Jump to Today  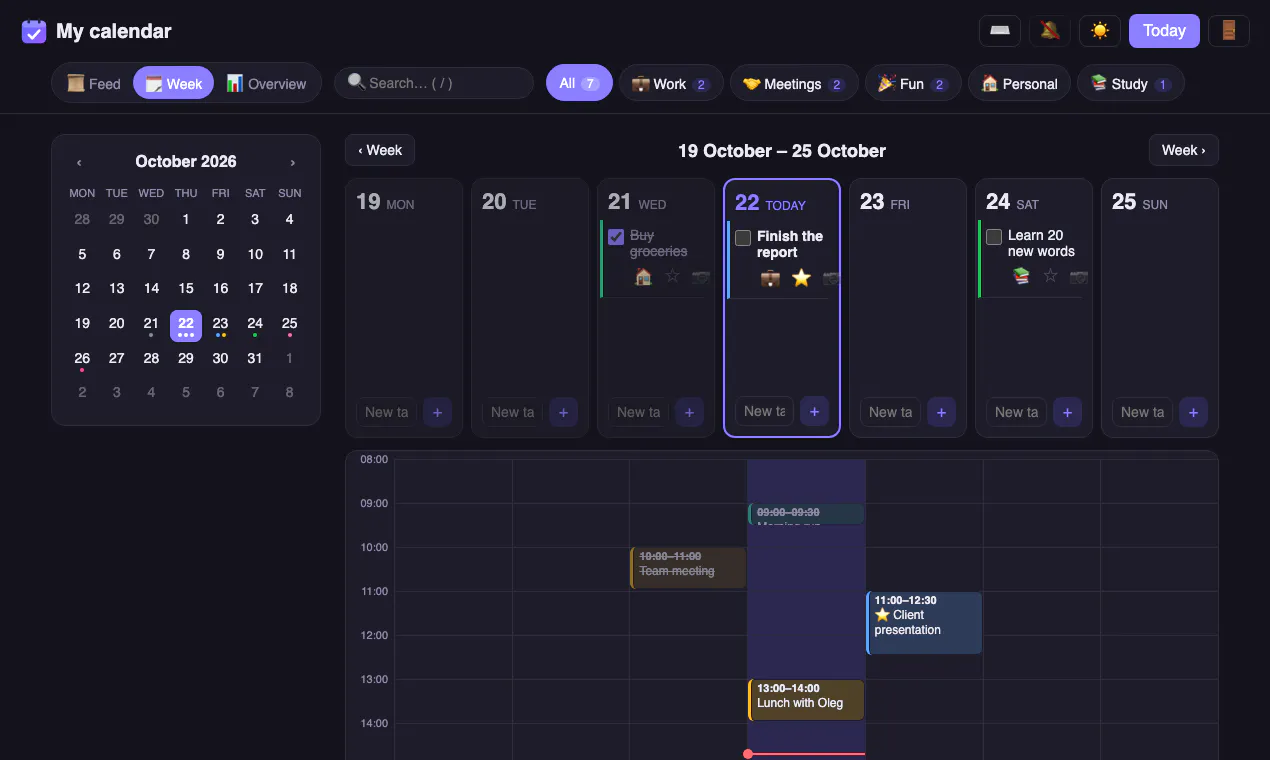click(1164, 31)
